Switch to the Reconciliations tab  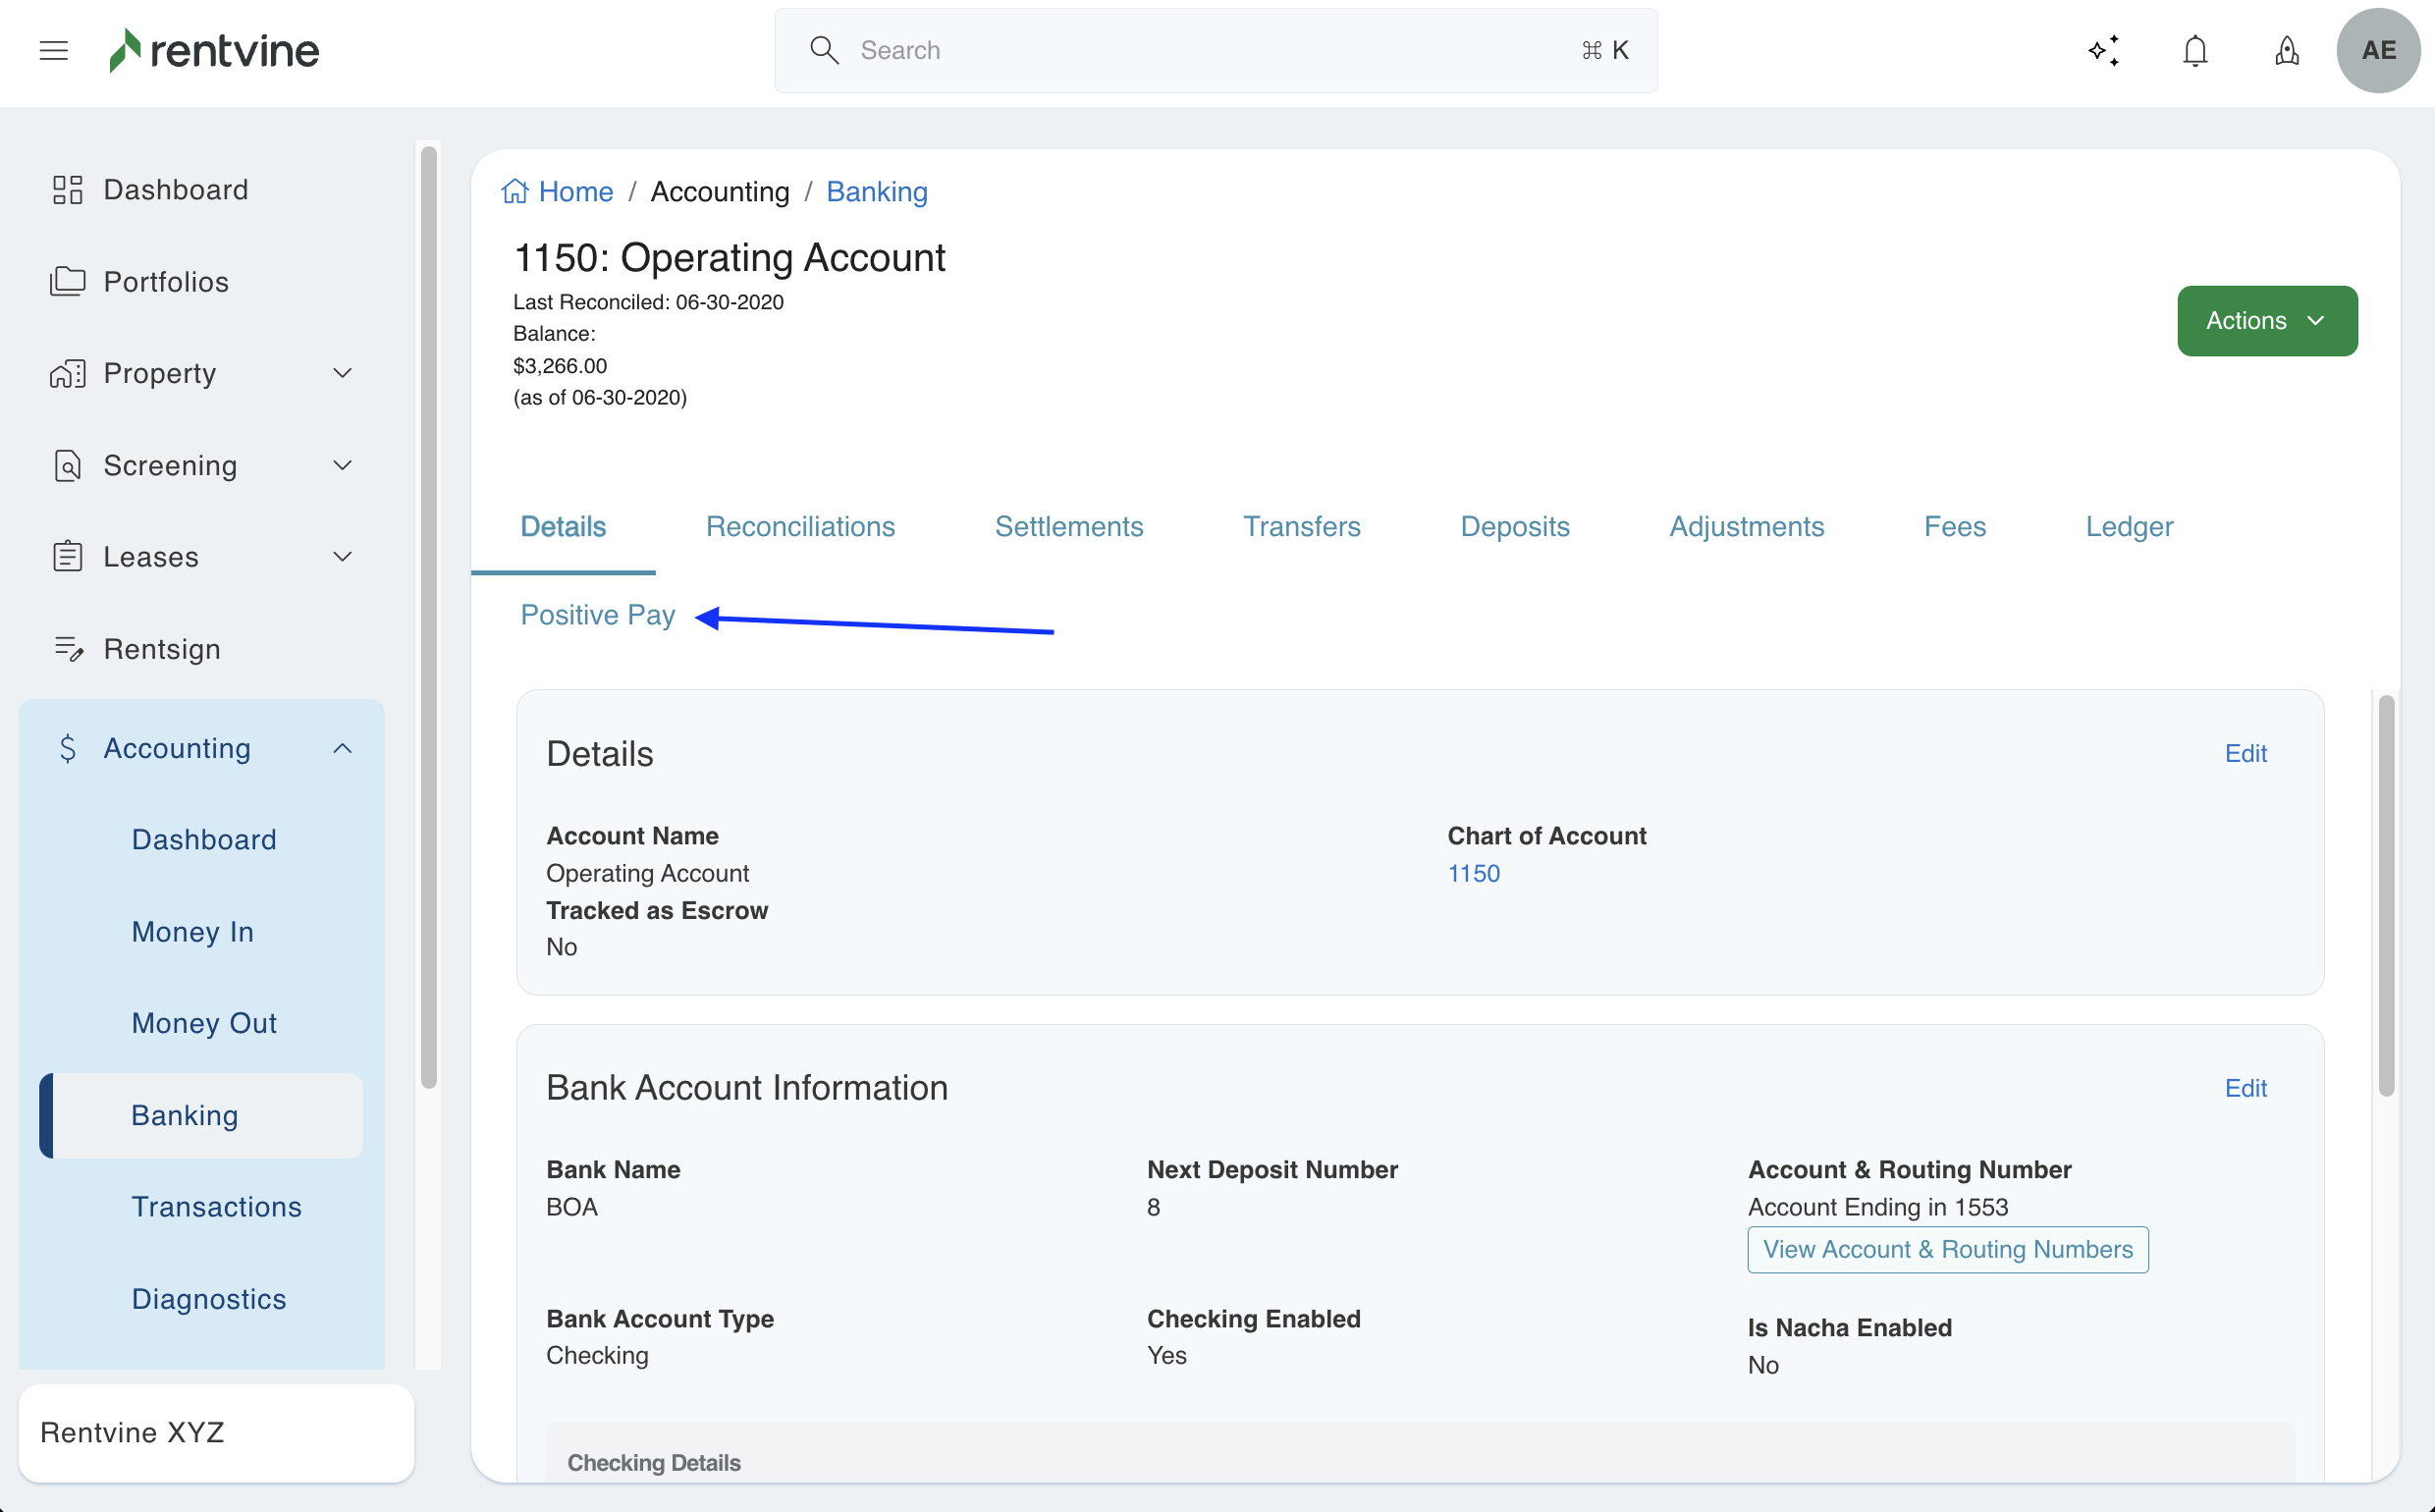[x=800, y=527]
